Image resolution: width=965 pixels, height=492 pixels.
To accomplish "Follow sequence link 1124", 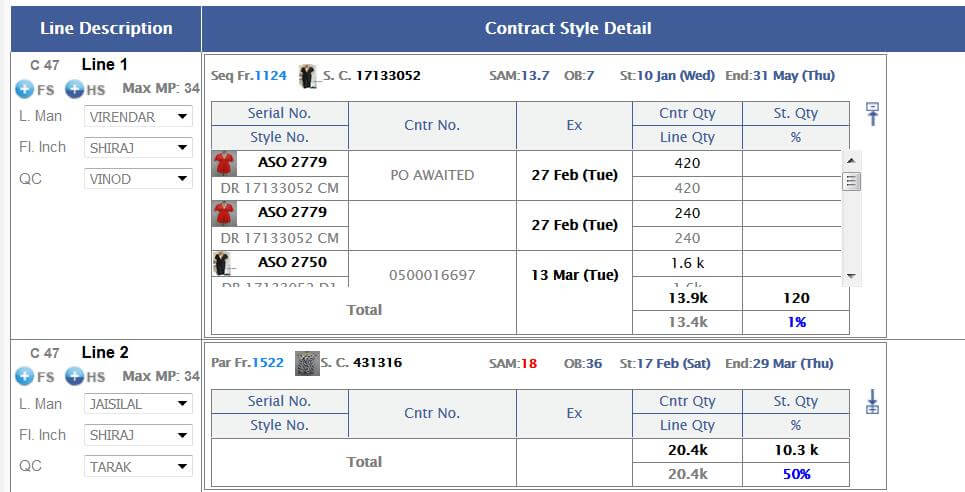I will 271,76.
